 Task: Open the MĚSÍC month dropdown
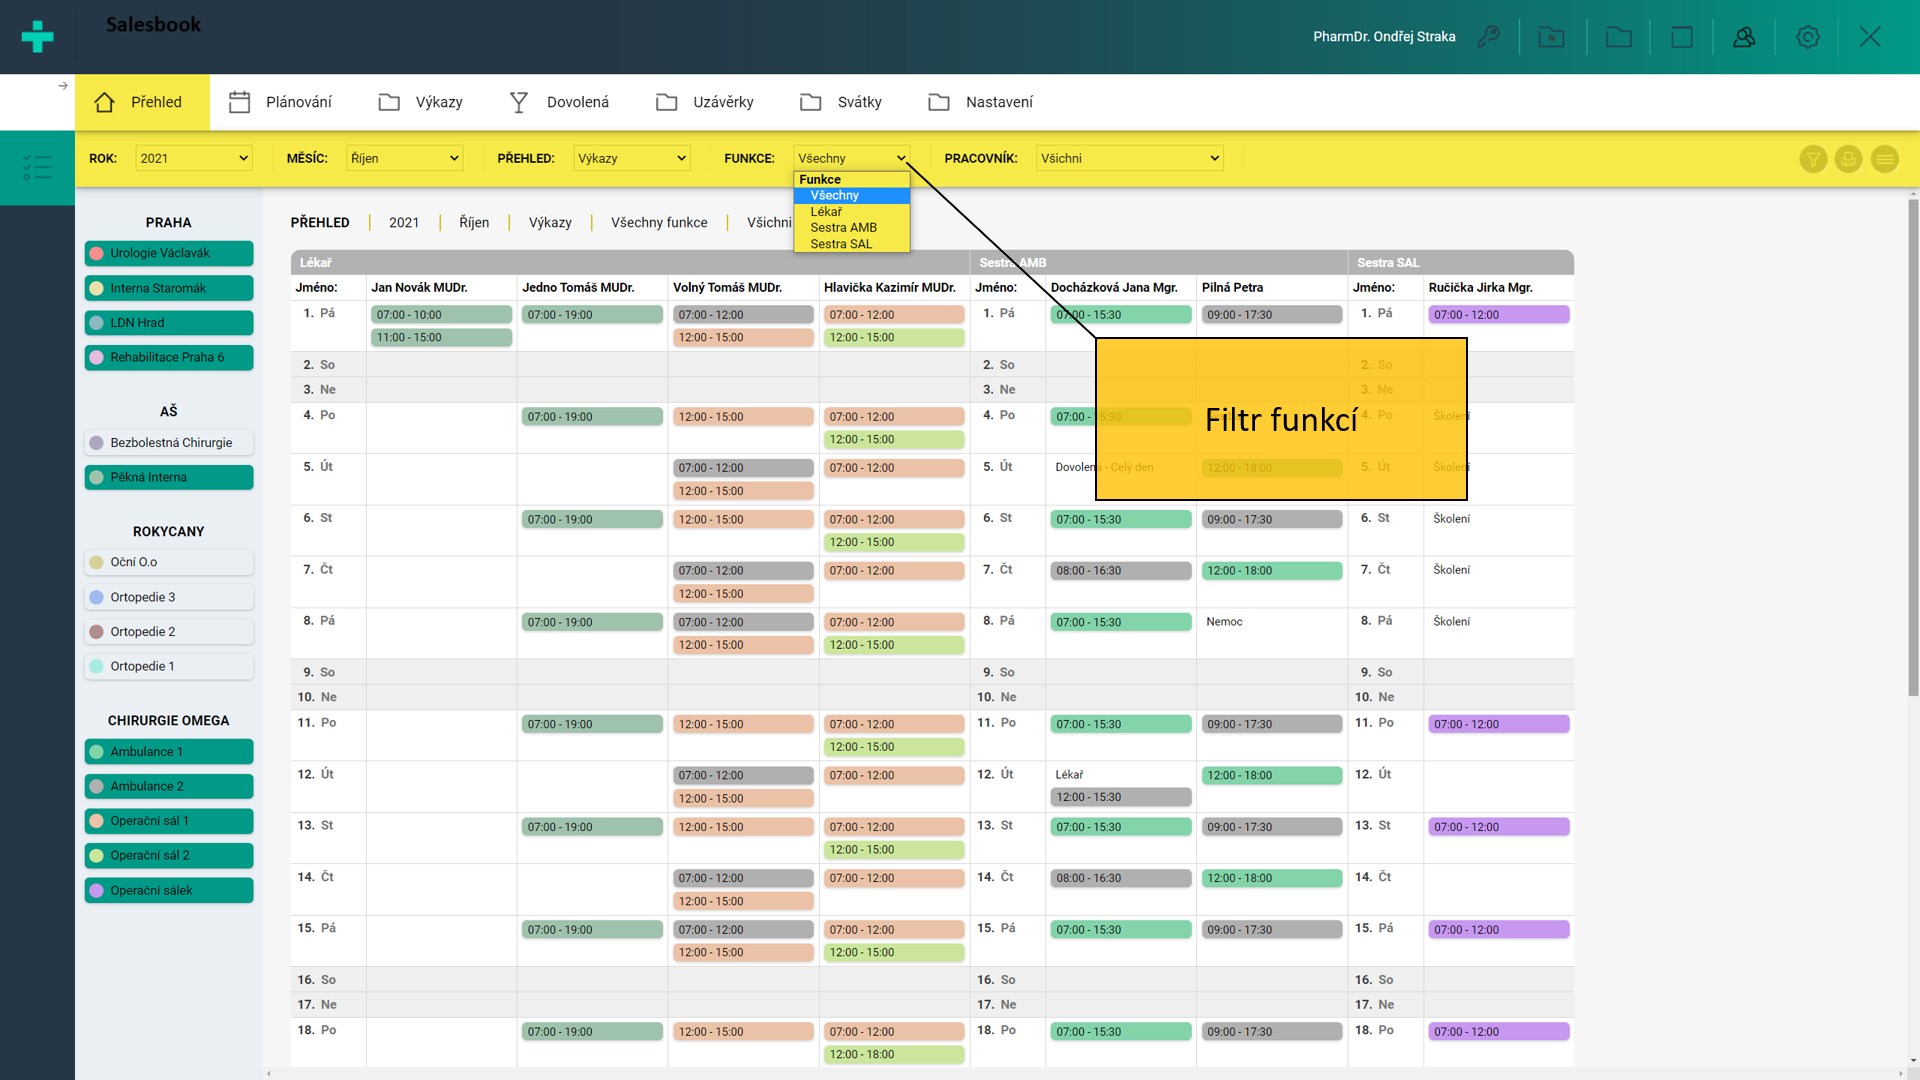point(404,158)
